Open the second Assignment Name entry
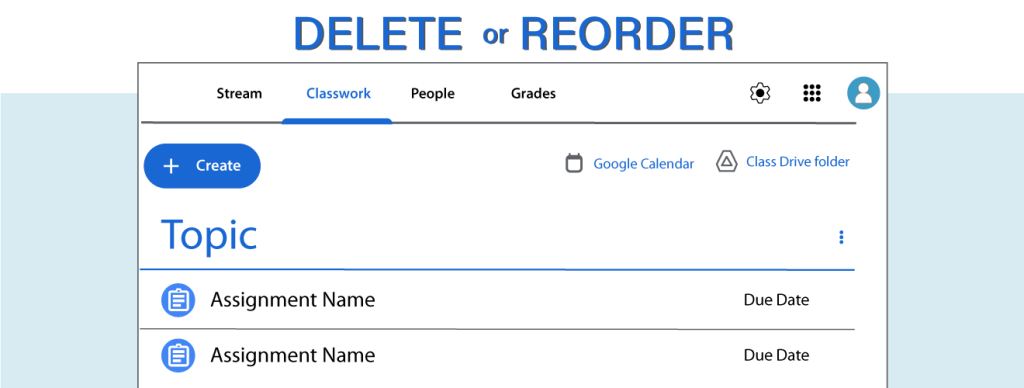The width and height of the screenshot is (1024, 388). click(293, 355)
